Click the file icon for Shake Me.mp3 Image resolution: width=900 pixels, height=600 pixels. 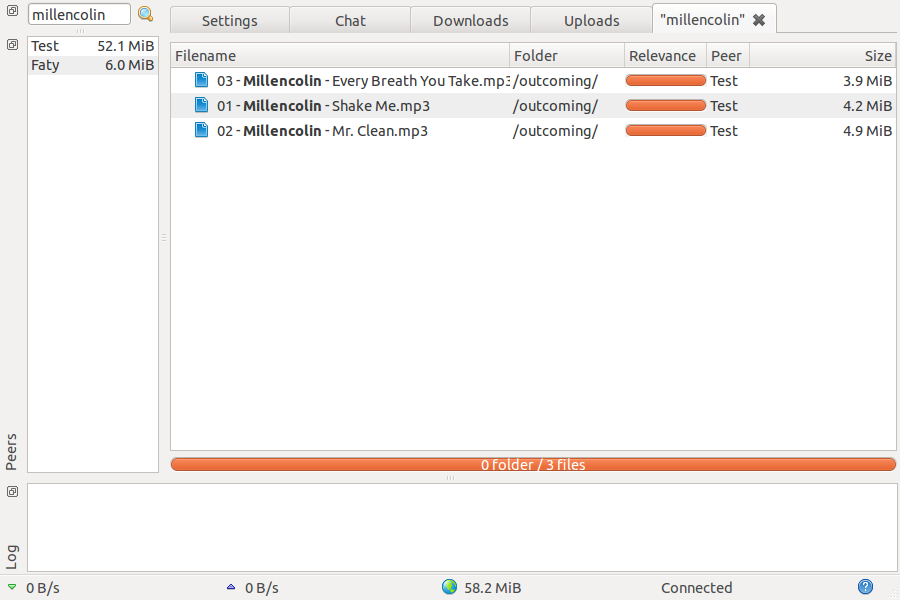[202, 105]
